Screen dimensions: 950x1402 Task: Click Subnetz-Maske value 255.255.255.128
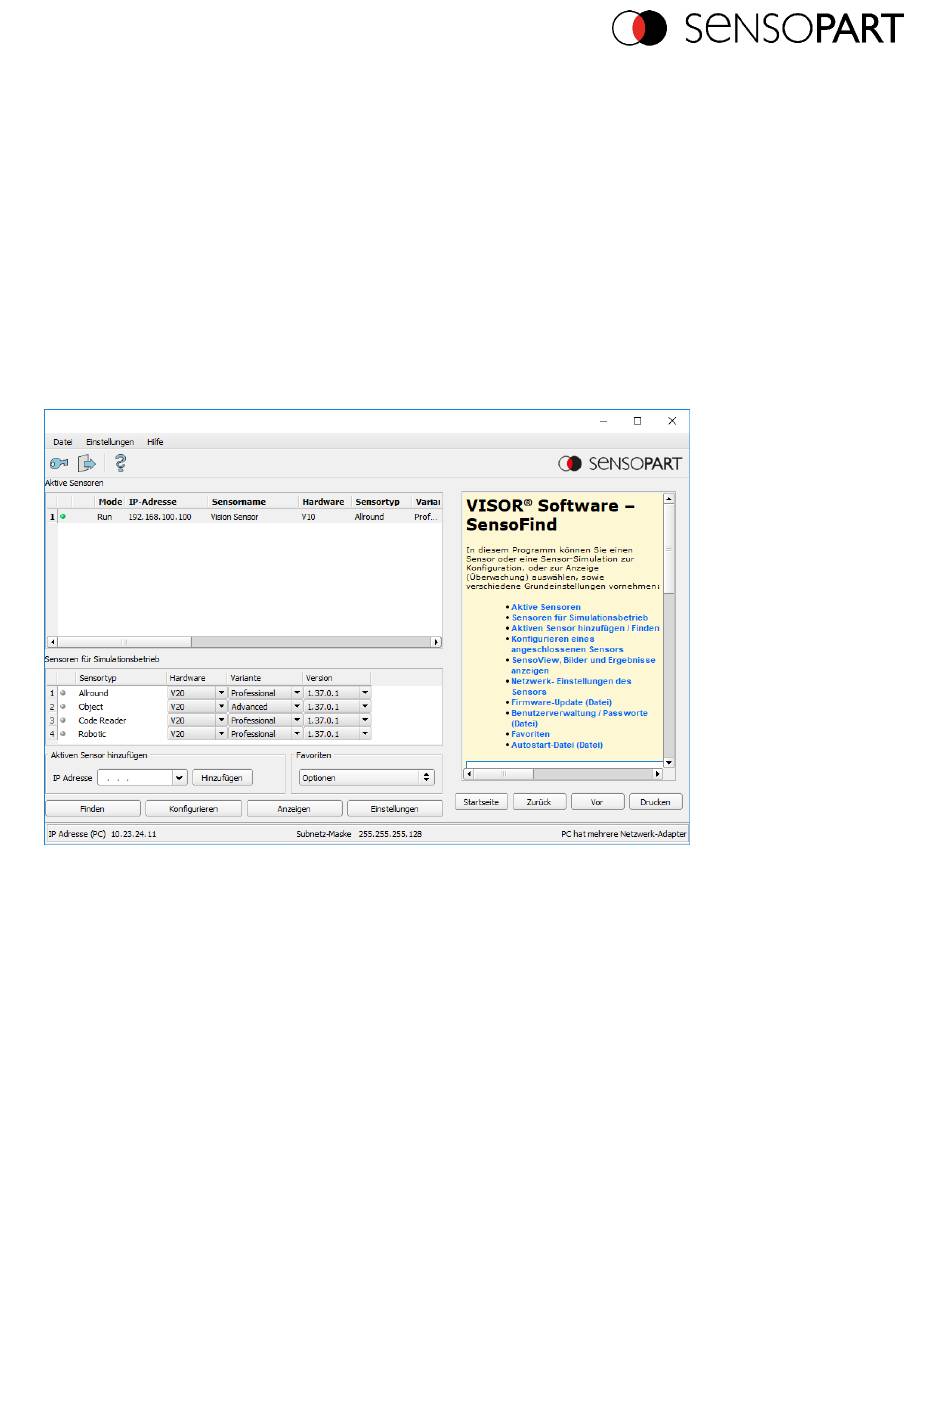point(390,833)
